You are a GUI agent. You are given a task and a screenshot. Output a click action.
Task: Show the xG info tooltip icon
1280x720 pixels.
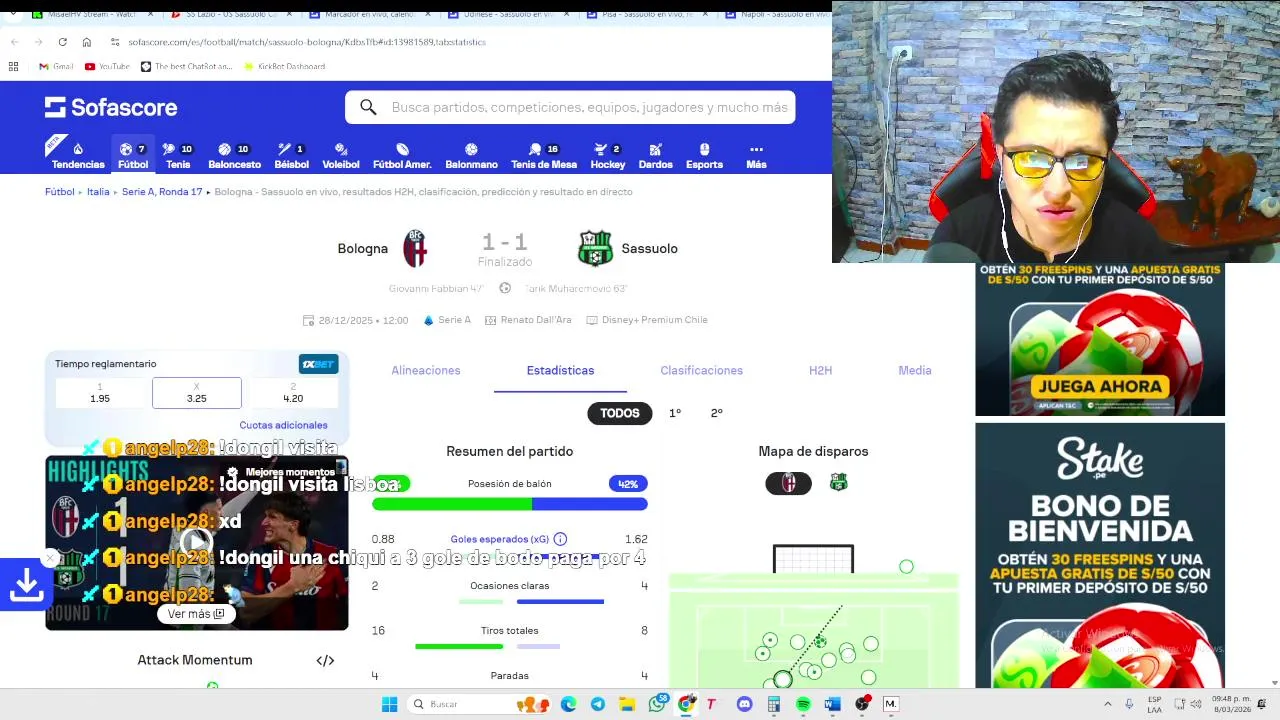(x=560, y=539)
